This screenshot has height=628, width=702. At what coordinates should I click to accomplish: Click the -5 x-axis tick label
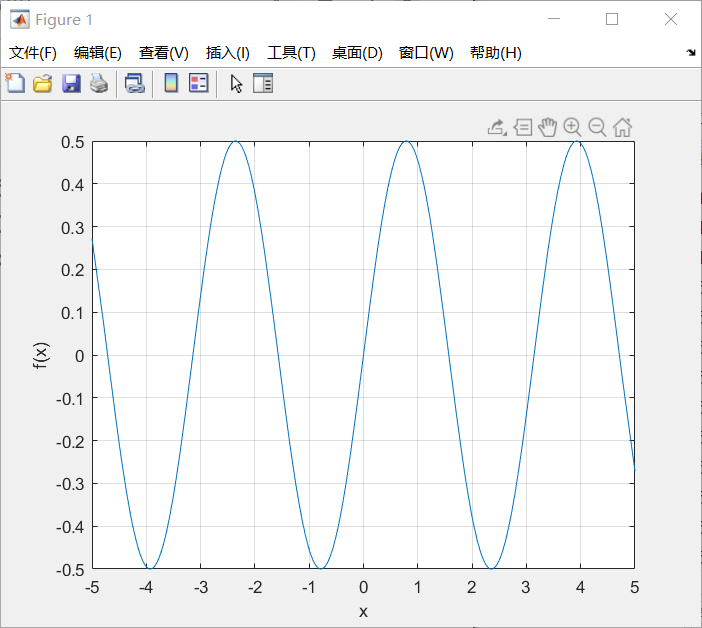(92, 587)
